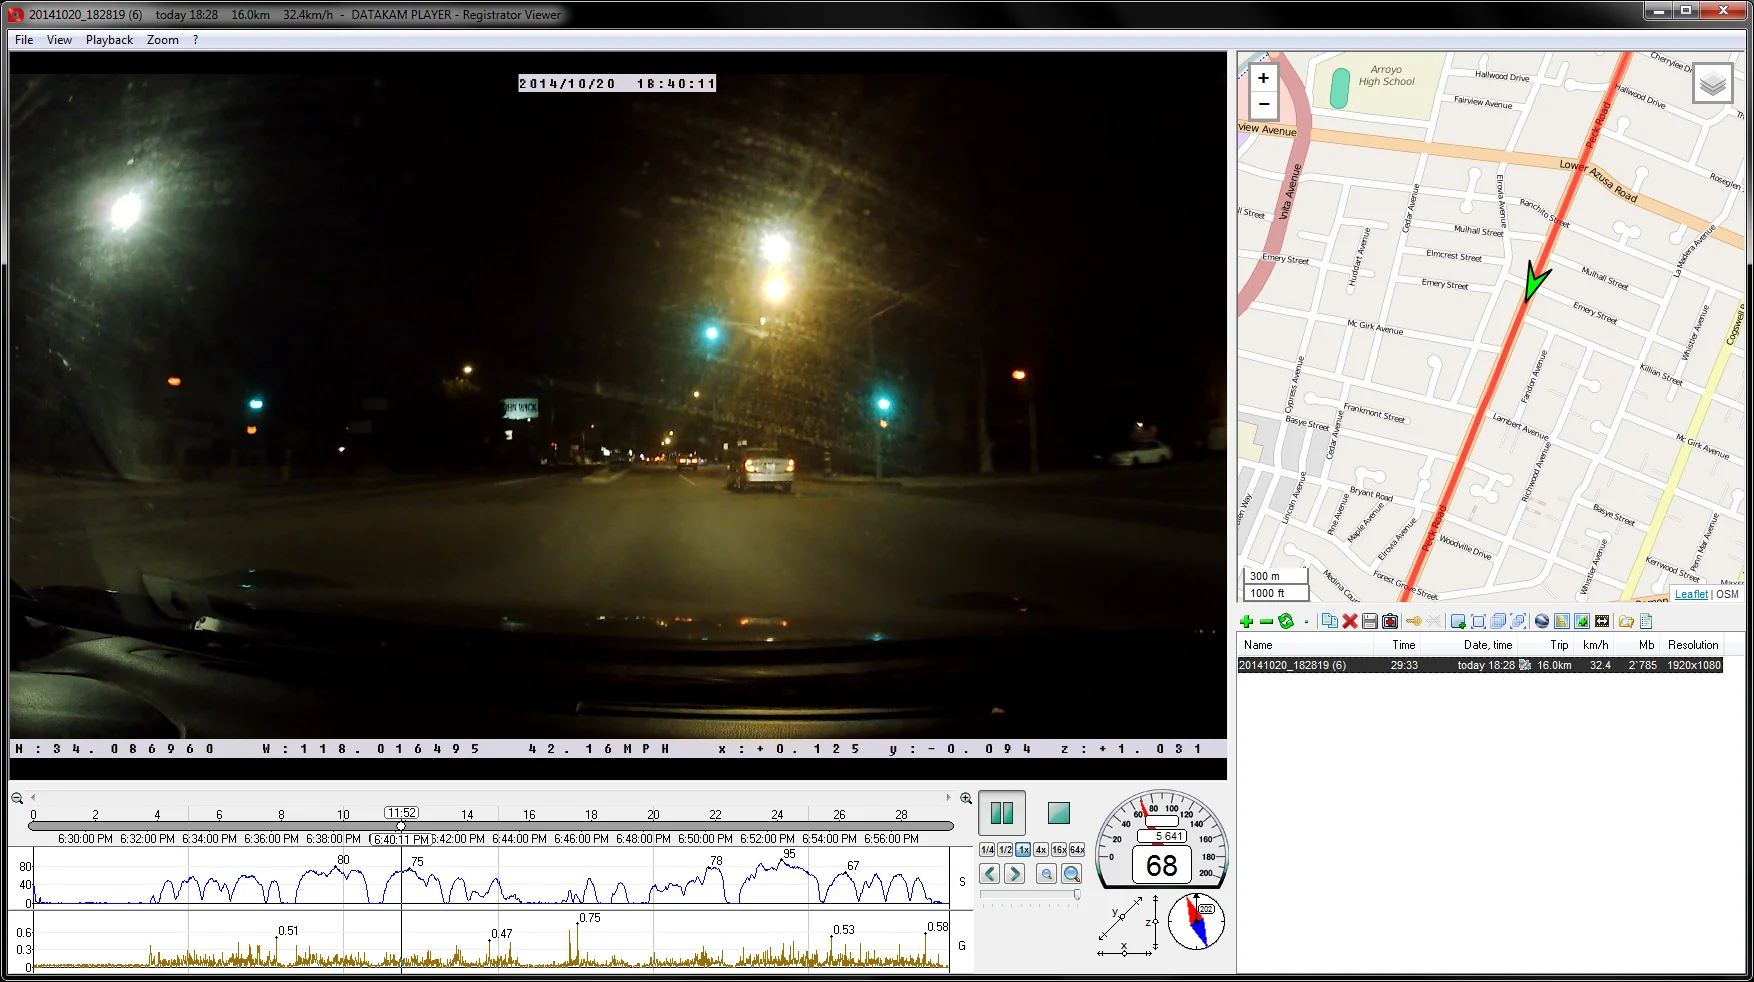Open the File menu

24,40
